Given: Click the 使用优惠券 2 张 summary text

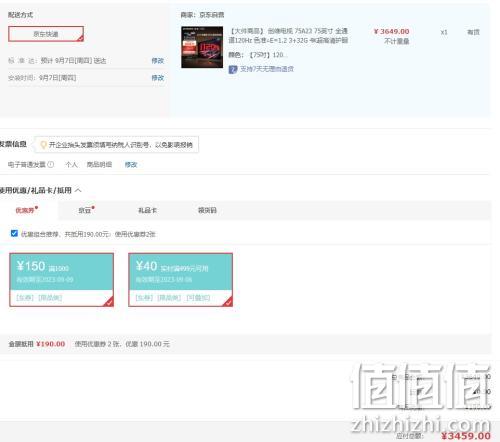Looking at the screenshot, I should pos(122,344).
